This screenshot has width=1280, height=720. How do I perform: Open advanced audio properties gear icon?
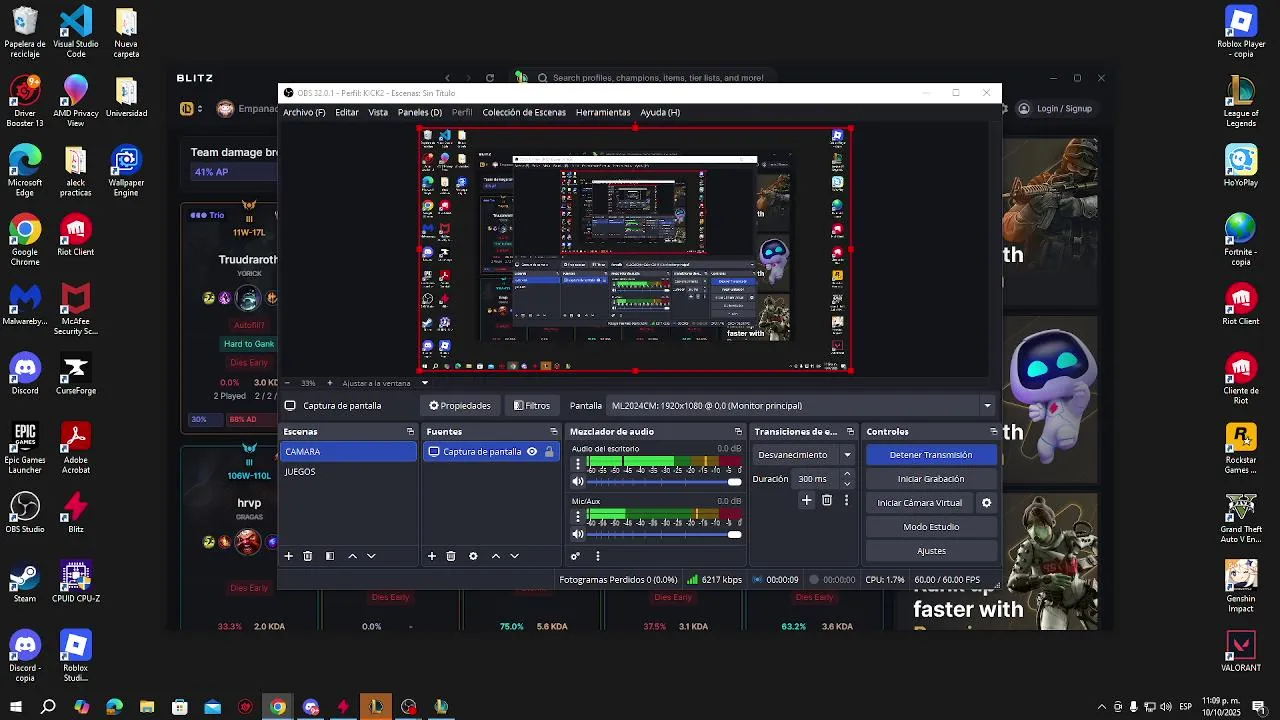pos(575,556)
